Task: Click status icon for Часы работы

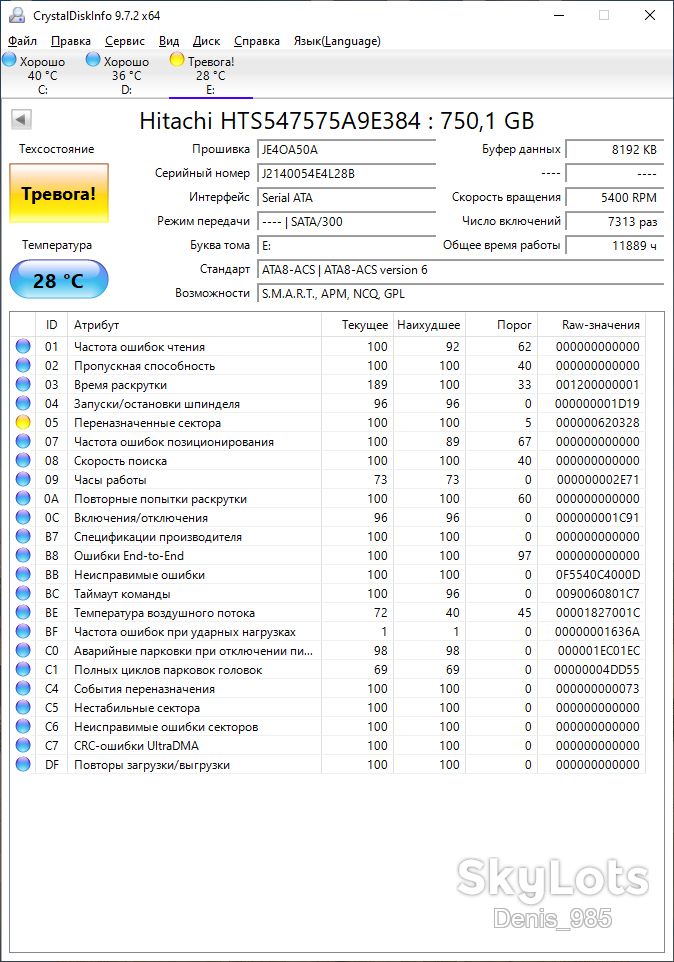Action: (x=23, y=479)
